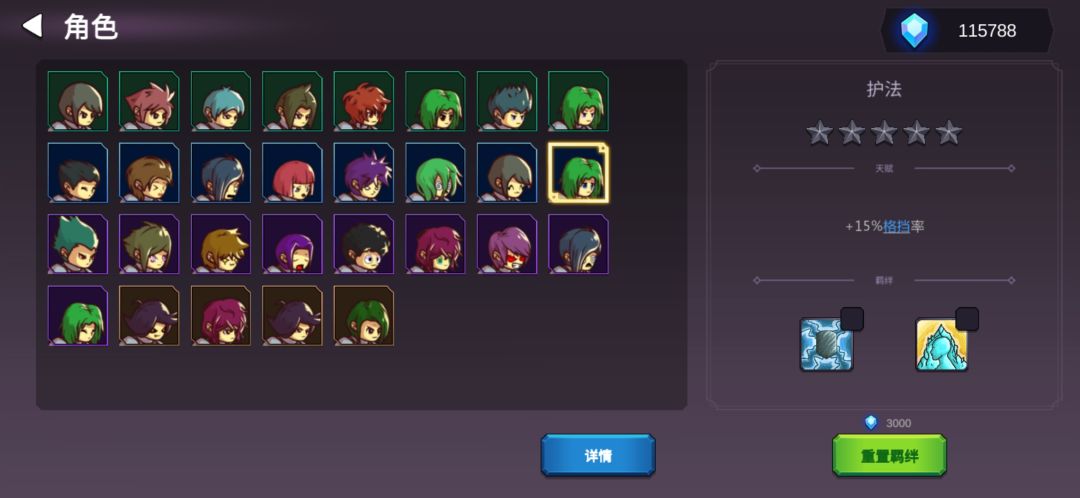The height and width of the screenshot is (498, 1080).
Task: Choose the dark green-haired character, brown frame
Action: [x=364, y=315]
